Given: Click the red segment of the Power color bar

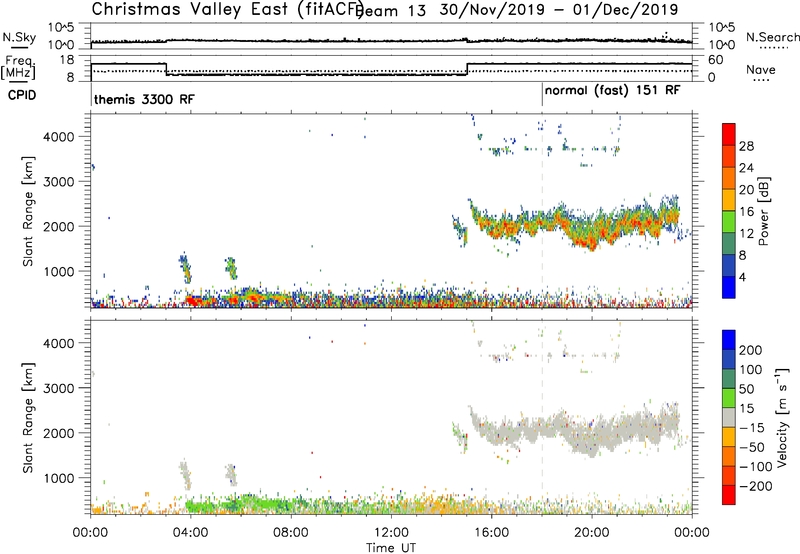Looking at the screenshot, I should pyautogui.click(x=729, y=134).
